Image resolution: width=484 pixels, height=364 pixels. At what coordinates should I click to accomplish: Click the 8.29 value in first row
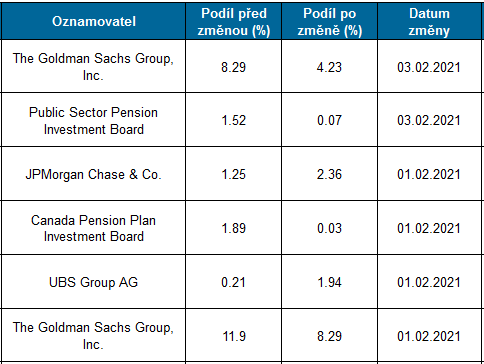(x=234, y=67)
